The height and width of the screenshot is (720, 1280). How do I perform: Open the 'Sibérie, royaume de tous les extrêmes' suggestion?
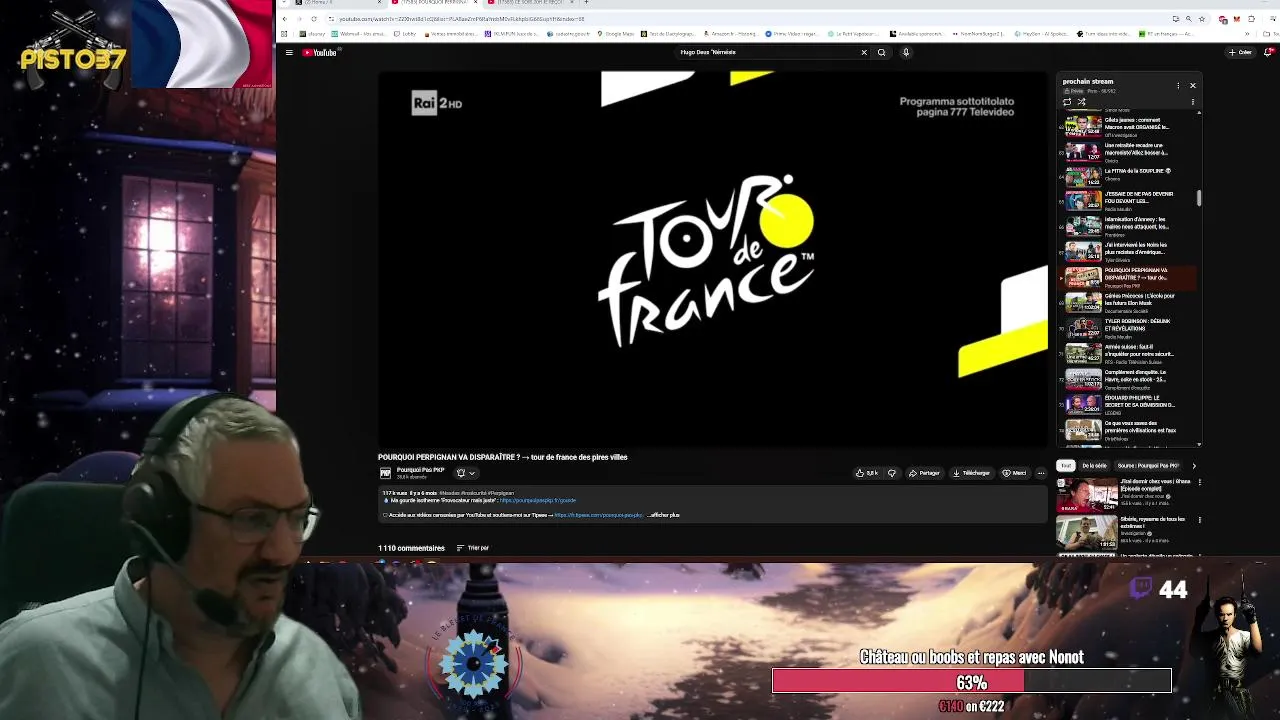tap(1125, 531)
